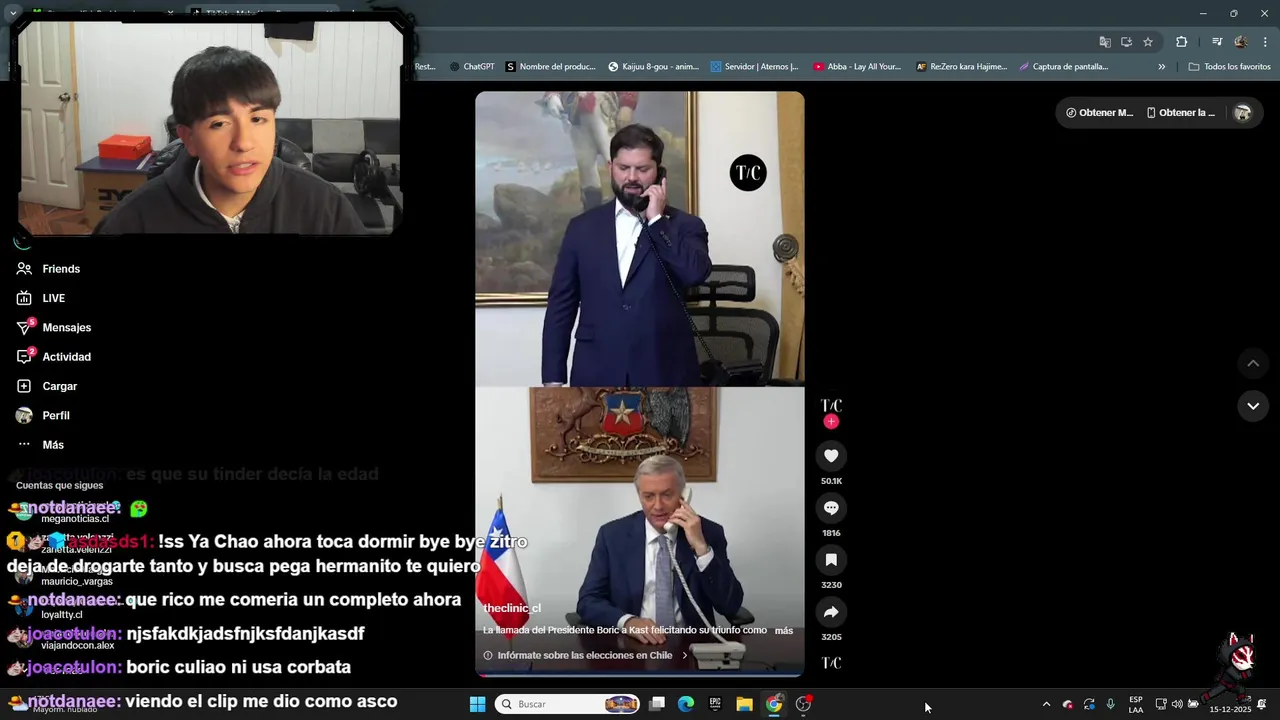The height and width of the screenshot is (720, 1280).
Task: Open the 'Kaijuu 8-gou - anim...' bookmark
Action: pos(654,67)
